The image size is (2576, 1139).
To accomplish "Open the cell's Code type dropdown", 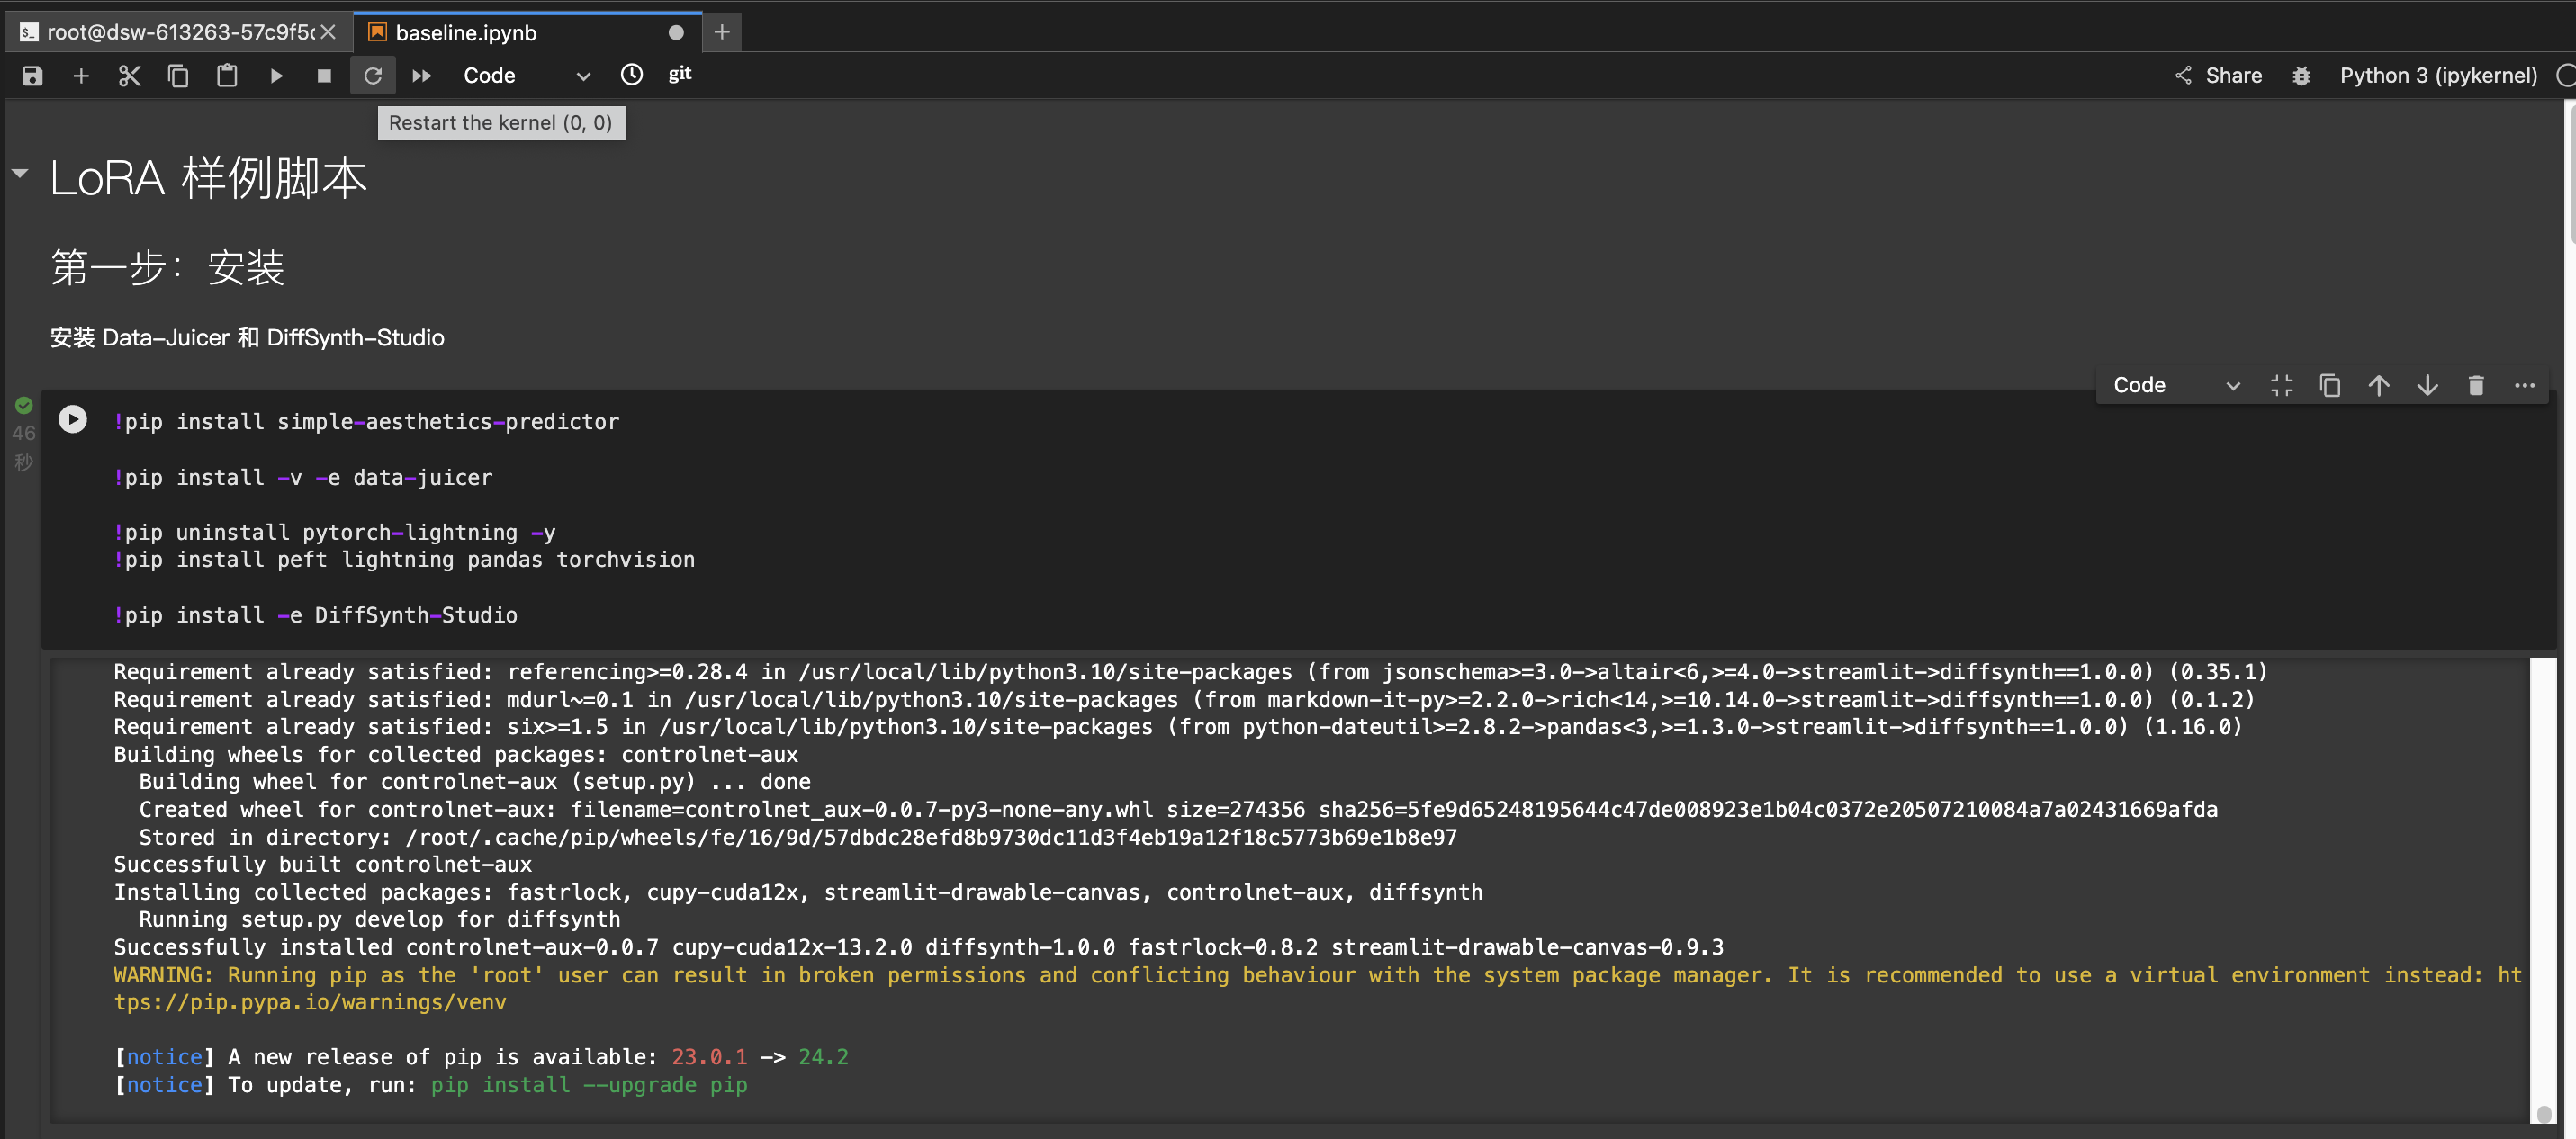I will 2176,385.
